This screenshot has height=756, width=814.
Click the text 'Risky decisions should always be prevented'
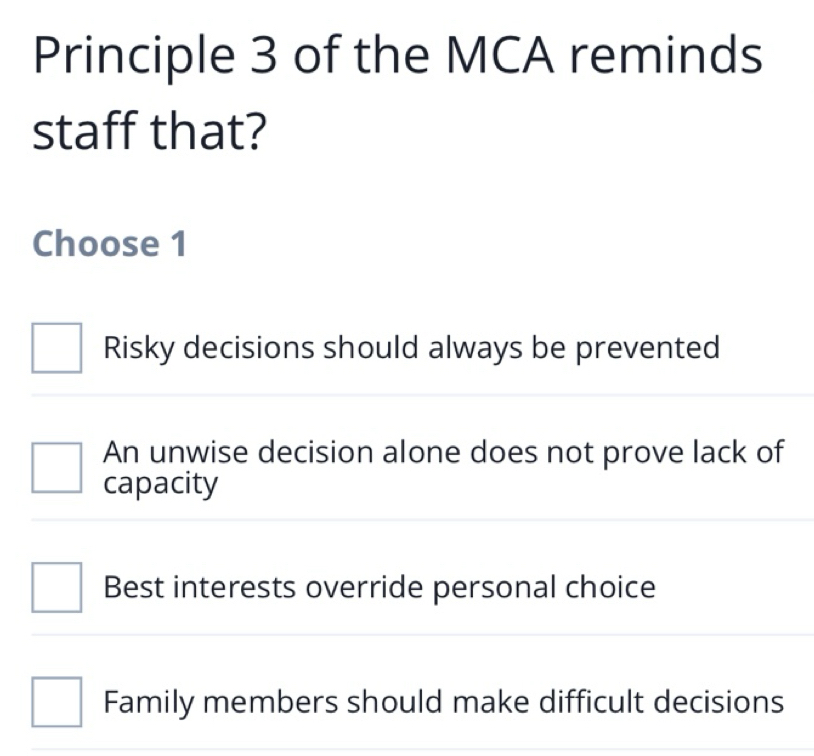click(x=412, y=347)
